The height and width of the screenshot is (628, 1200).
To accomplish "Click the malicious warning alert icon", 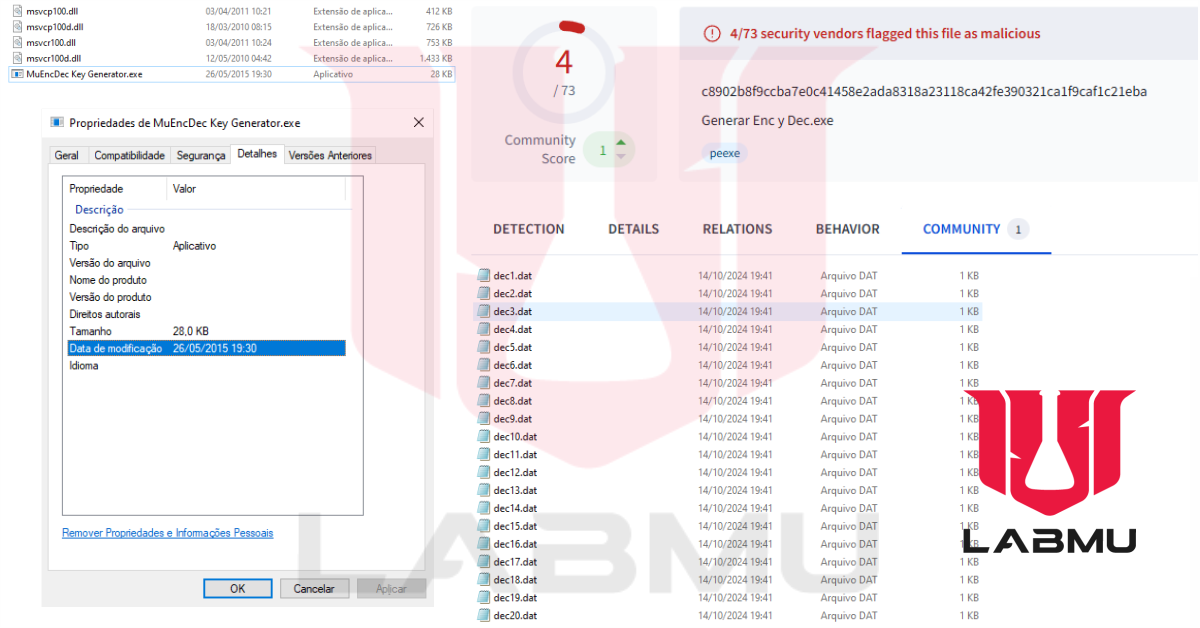I will 712,33.
